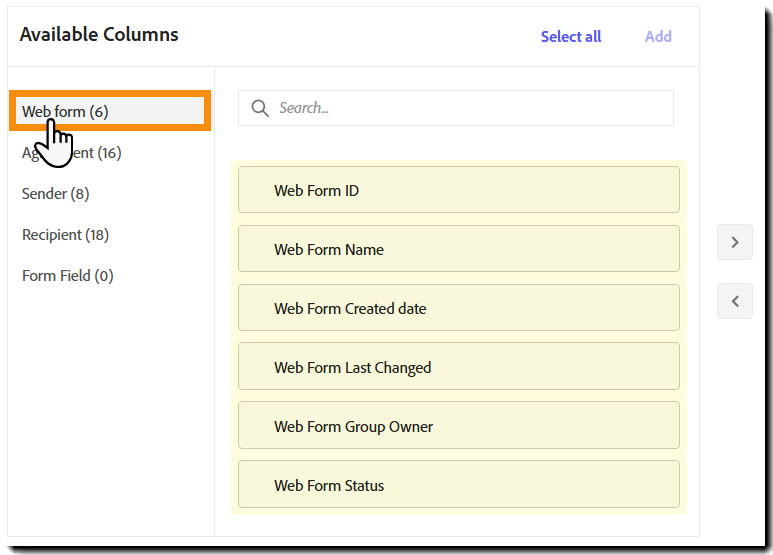Screen dimensions: 773x555
Task: Click the left arrow move button
Action: tap(735, 301)
